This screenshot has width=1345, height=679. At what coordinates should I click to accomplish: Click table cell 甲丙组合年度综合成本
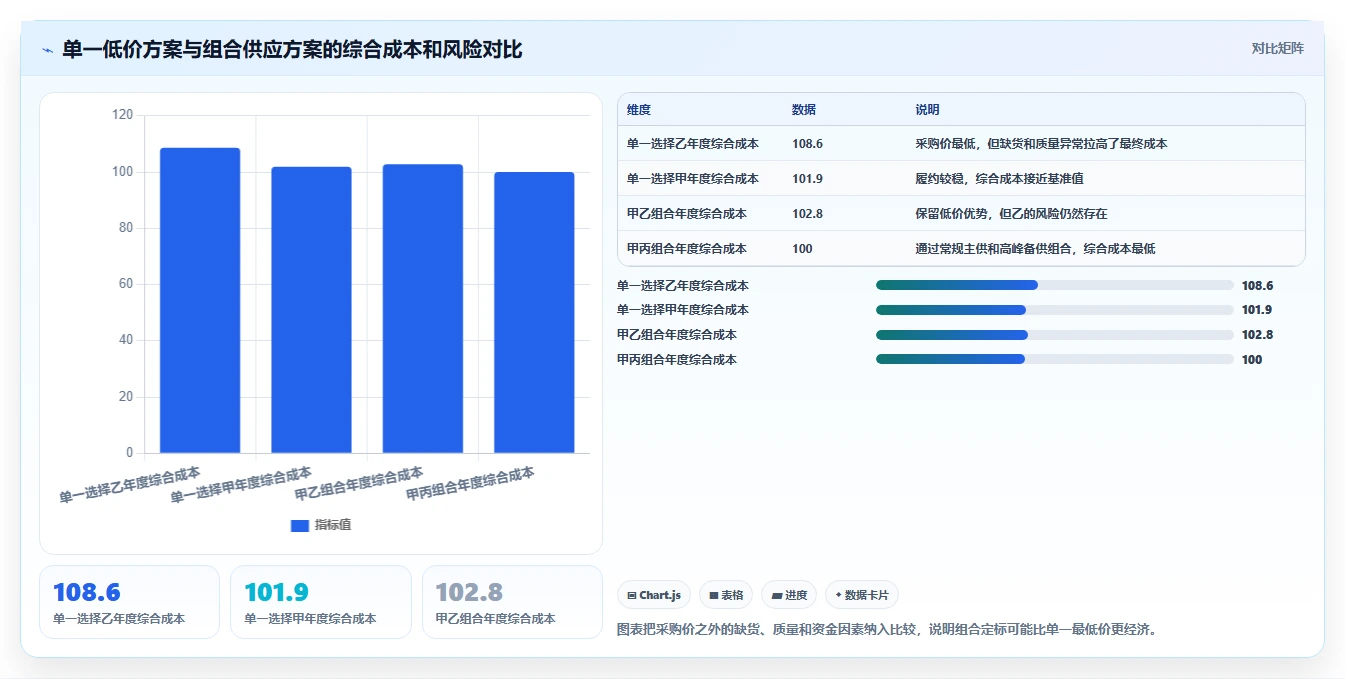pyautogui.click(x=687, y=249)
